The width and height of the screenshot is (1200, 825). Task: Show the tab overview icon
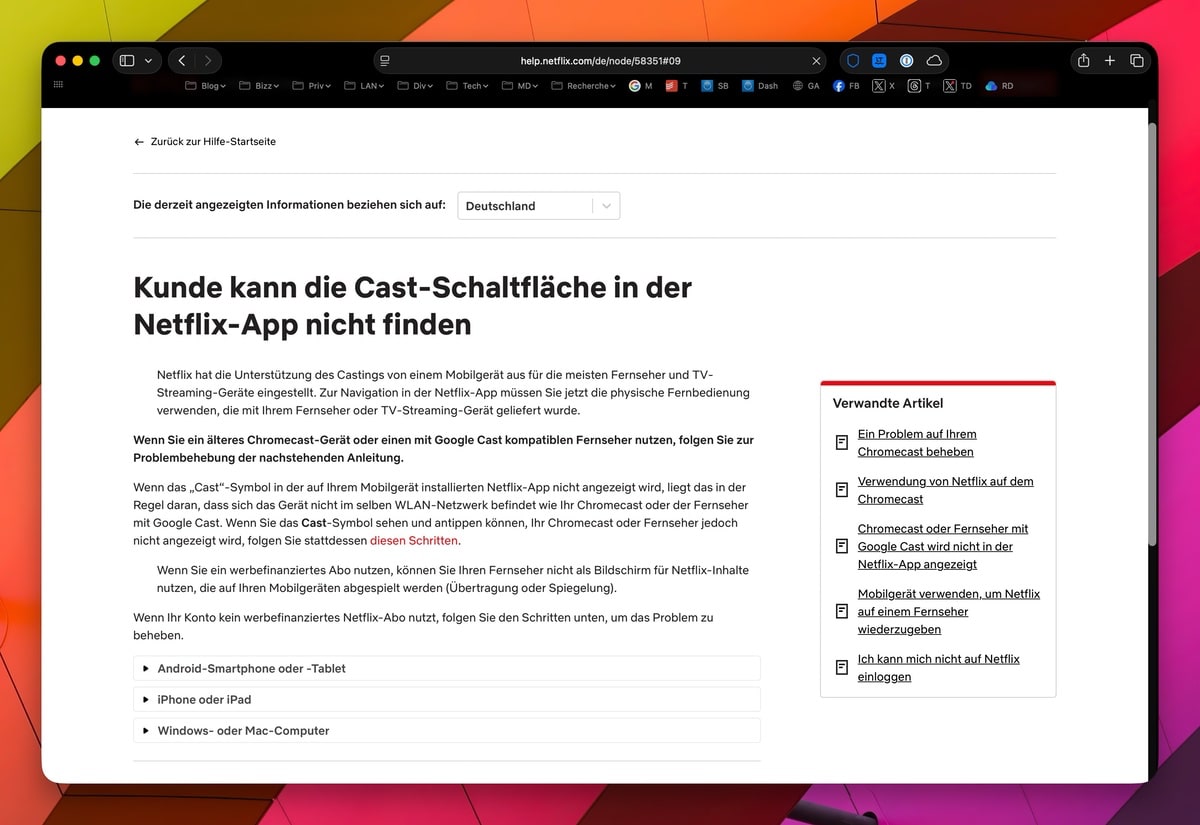pos(1137,61)
